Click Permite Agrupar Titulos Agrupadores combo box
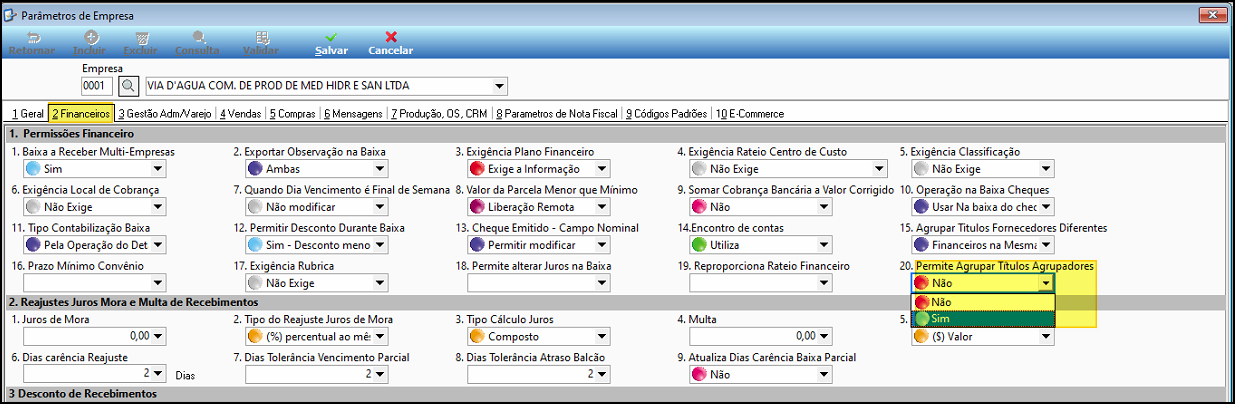The image size is (1235, 404). click(x=982, y=284)
